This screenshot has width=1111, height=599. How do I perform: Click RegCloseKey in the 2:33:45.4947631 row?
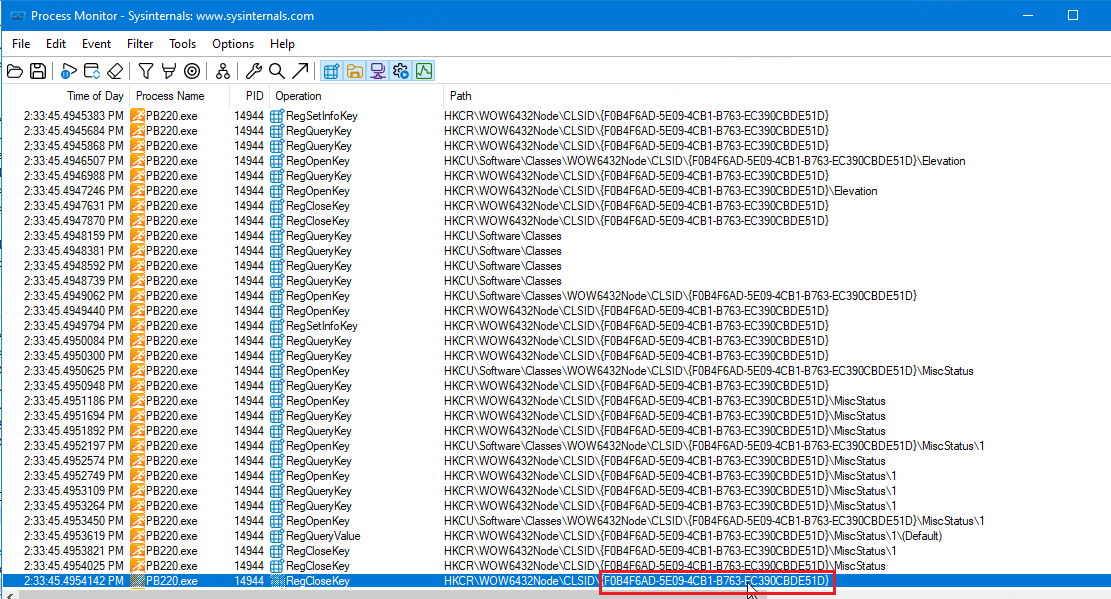pos(318,206)
